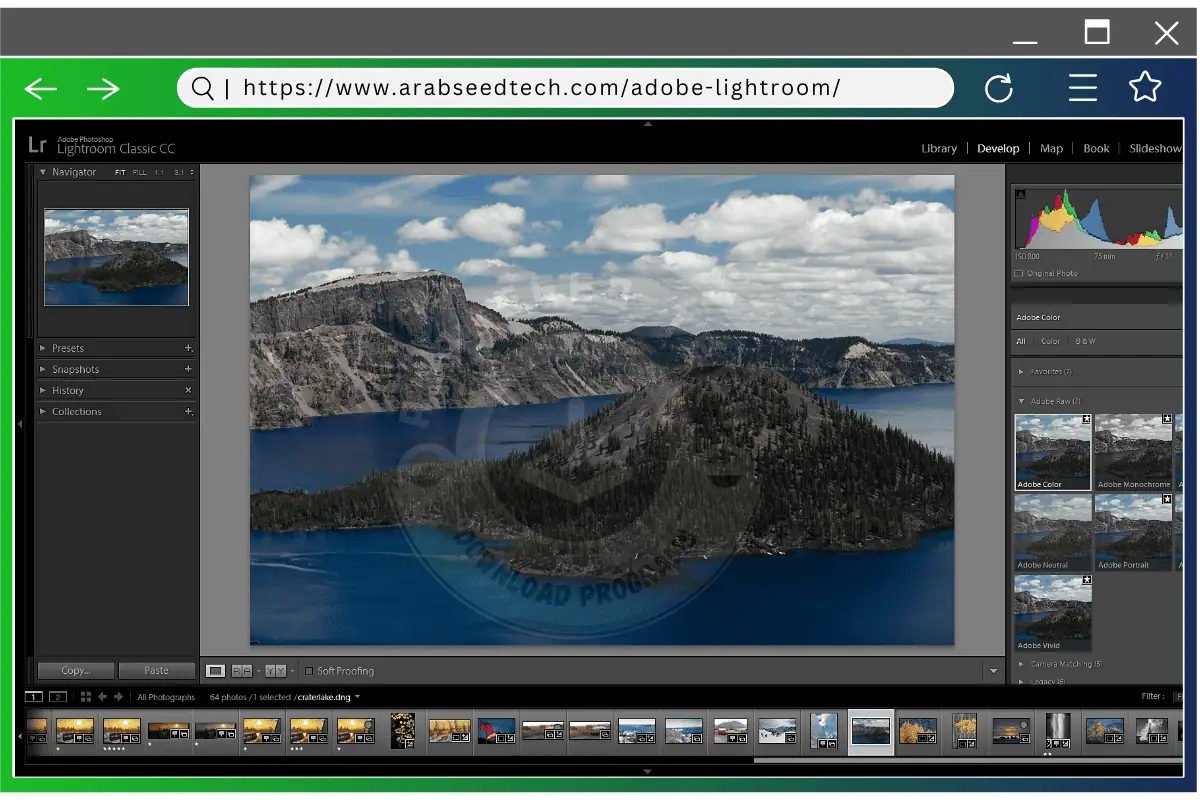This screenshot has width=1200, height=800.
Task: Select the Adobe Monochrome profile
Action: click(x=1133, y=450)
